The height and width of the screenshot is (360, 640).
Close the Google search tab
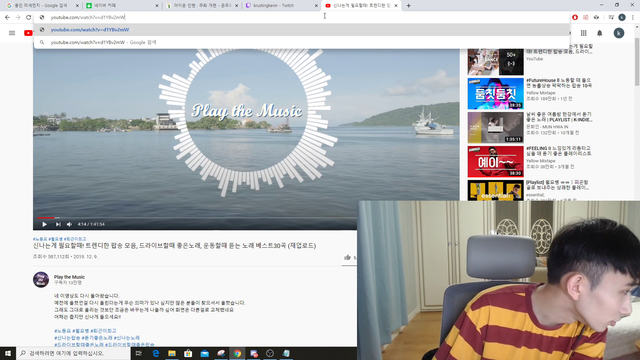pos(77,6)
